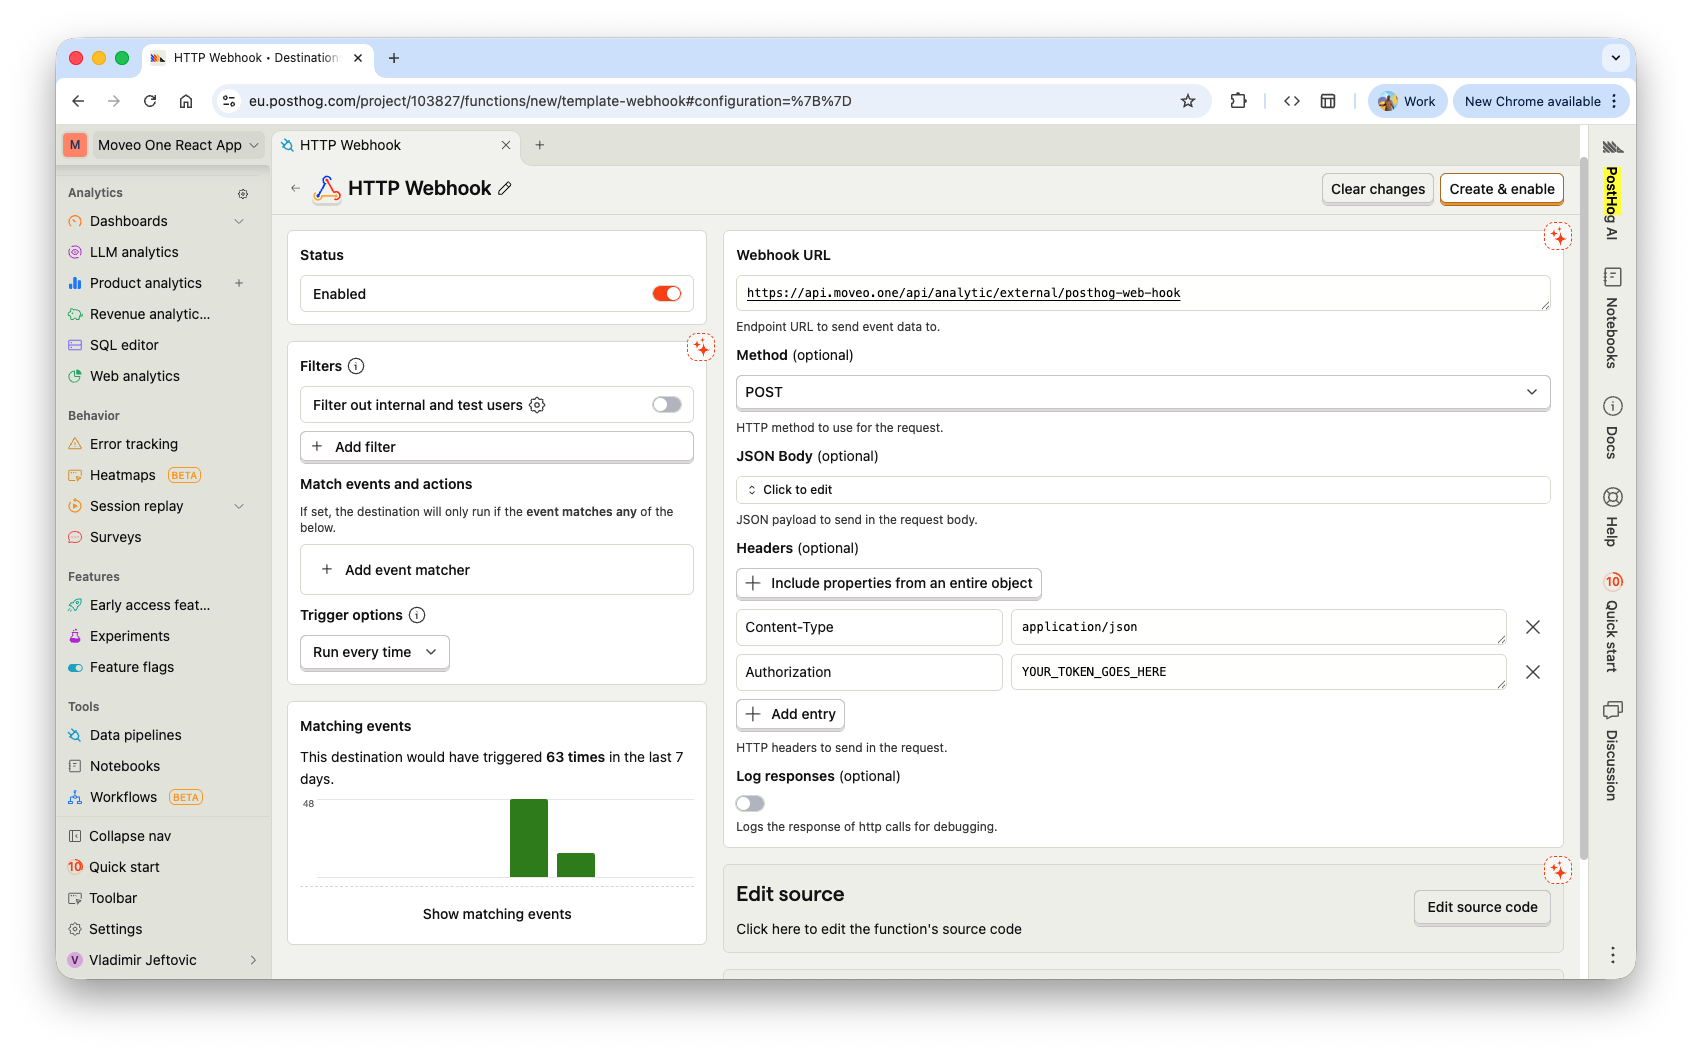The image size is (1692, 1053).
Task: Click the Add filter button
Action: (x=497, y=447)
